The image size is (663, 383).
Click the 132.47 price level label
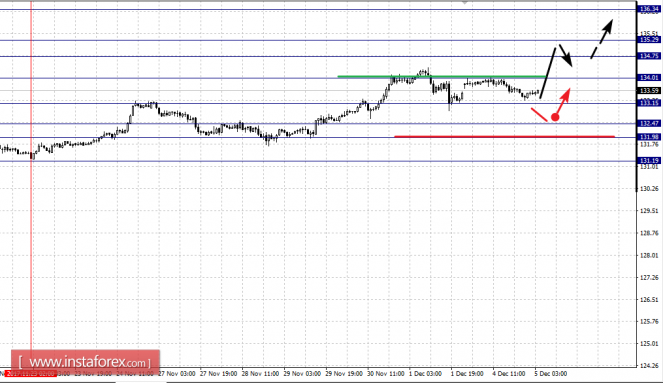coord(649,123)
